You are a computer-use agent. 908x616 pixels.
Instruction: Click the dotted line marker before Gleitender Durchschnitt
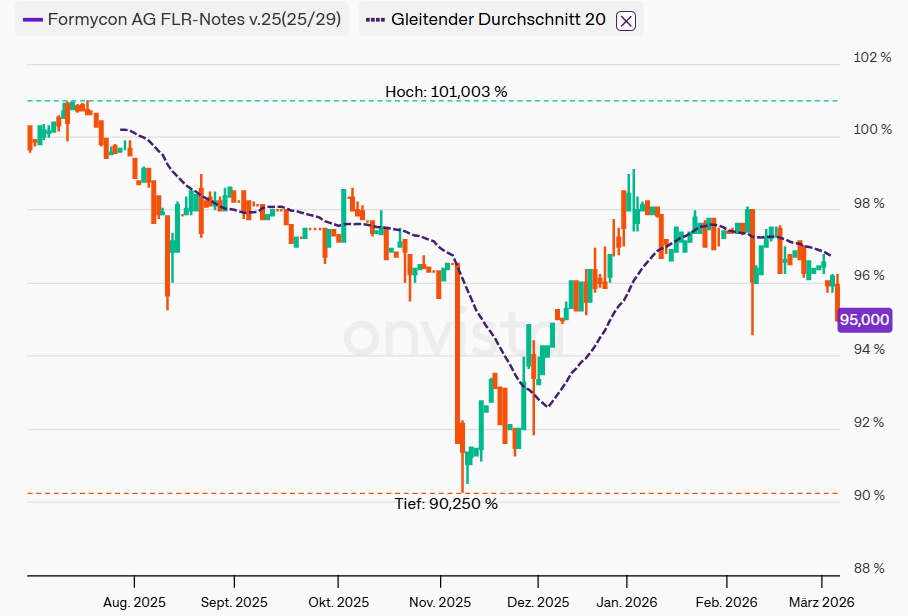(x=375, y=20)
